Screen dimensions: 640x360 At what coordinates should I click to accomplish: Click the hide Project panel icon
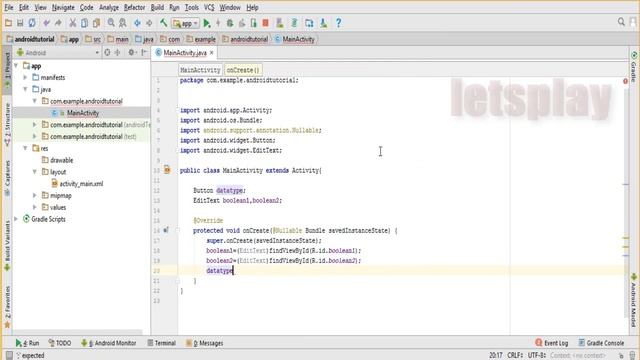coord(144,53)
